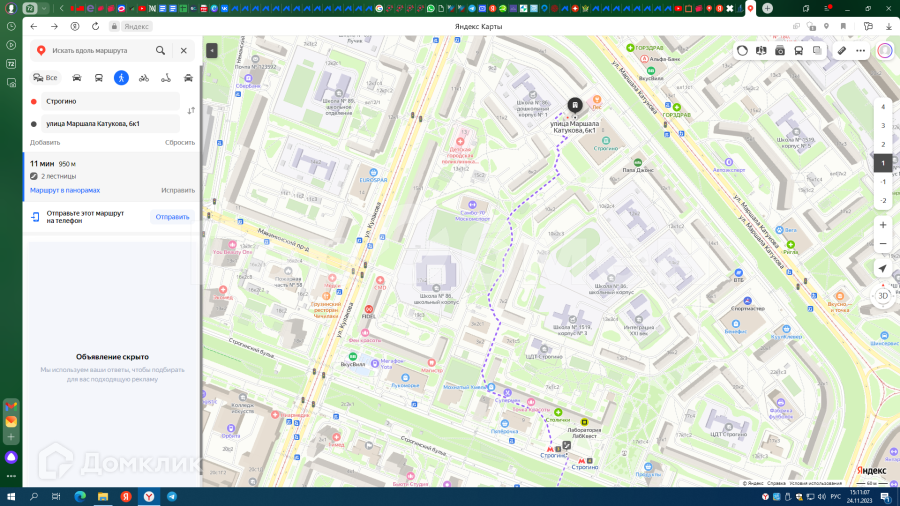Select floor level 4 on floor switcher
This screenshot has width=900, height=506.
(x=883, y=107)
